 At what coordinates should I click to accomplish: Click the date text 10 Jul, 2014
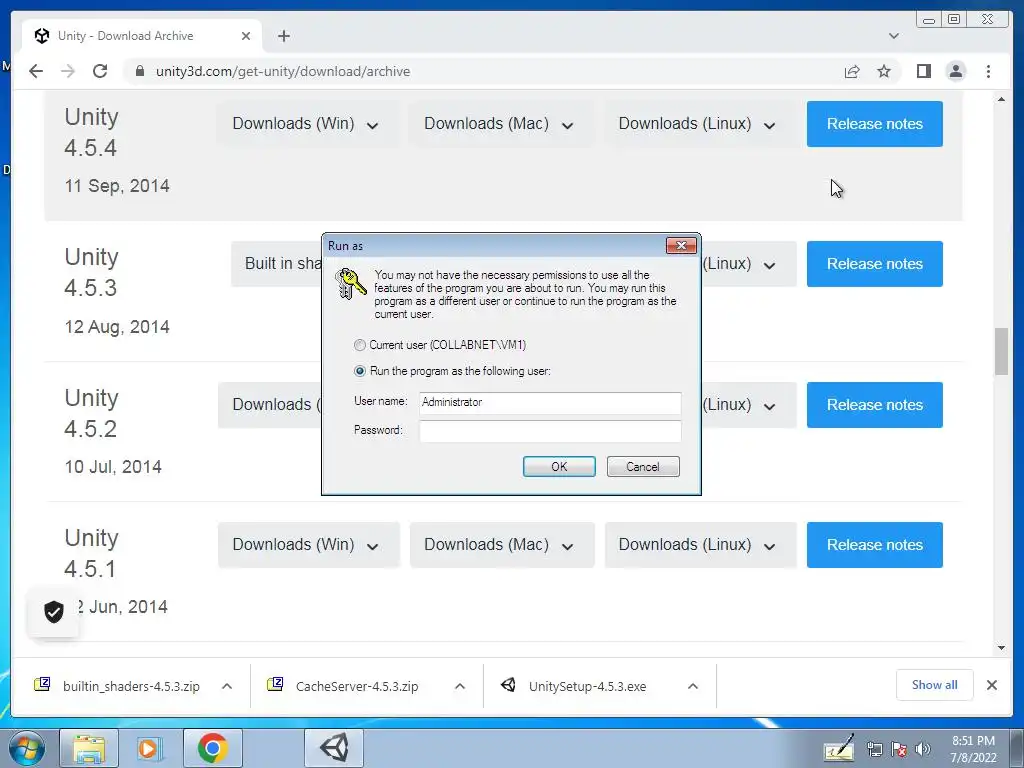coord(113,467)
